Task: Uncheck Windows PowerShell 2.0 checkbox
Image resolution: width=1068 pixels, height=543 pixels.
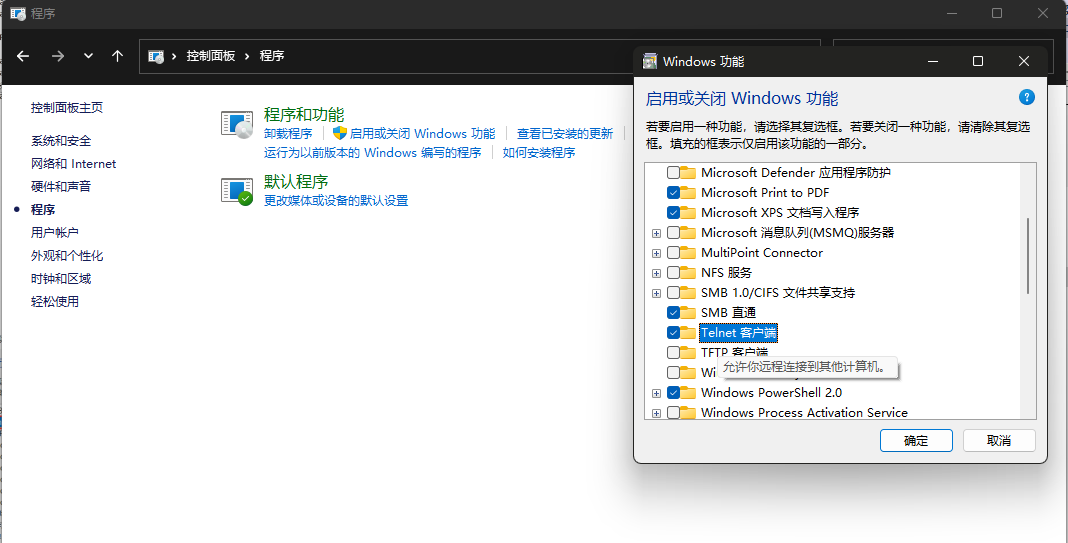Action: click(x=673, y=392)
